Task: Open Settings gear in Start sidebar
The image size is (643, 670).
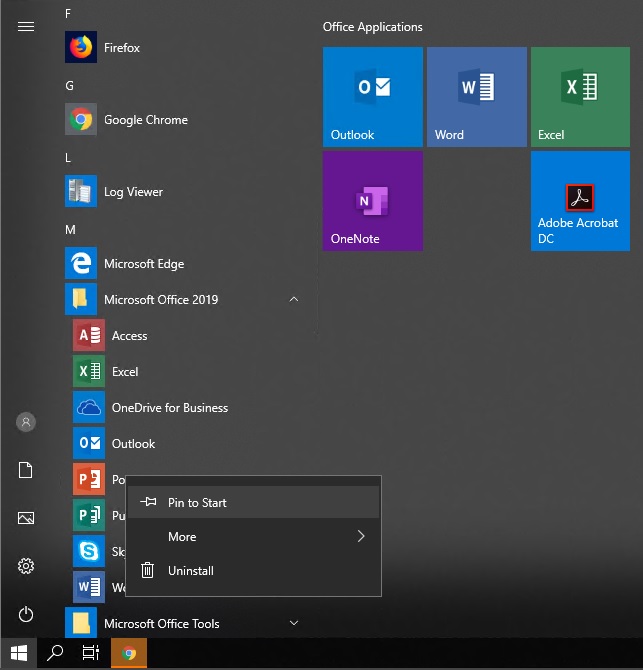Action: (x=26, y=566)
